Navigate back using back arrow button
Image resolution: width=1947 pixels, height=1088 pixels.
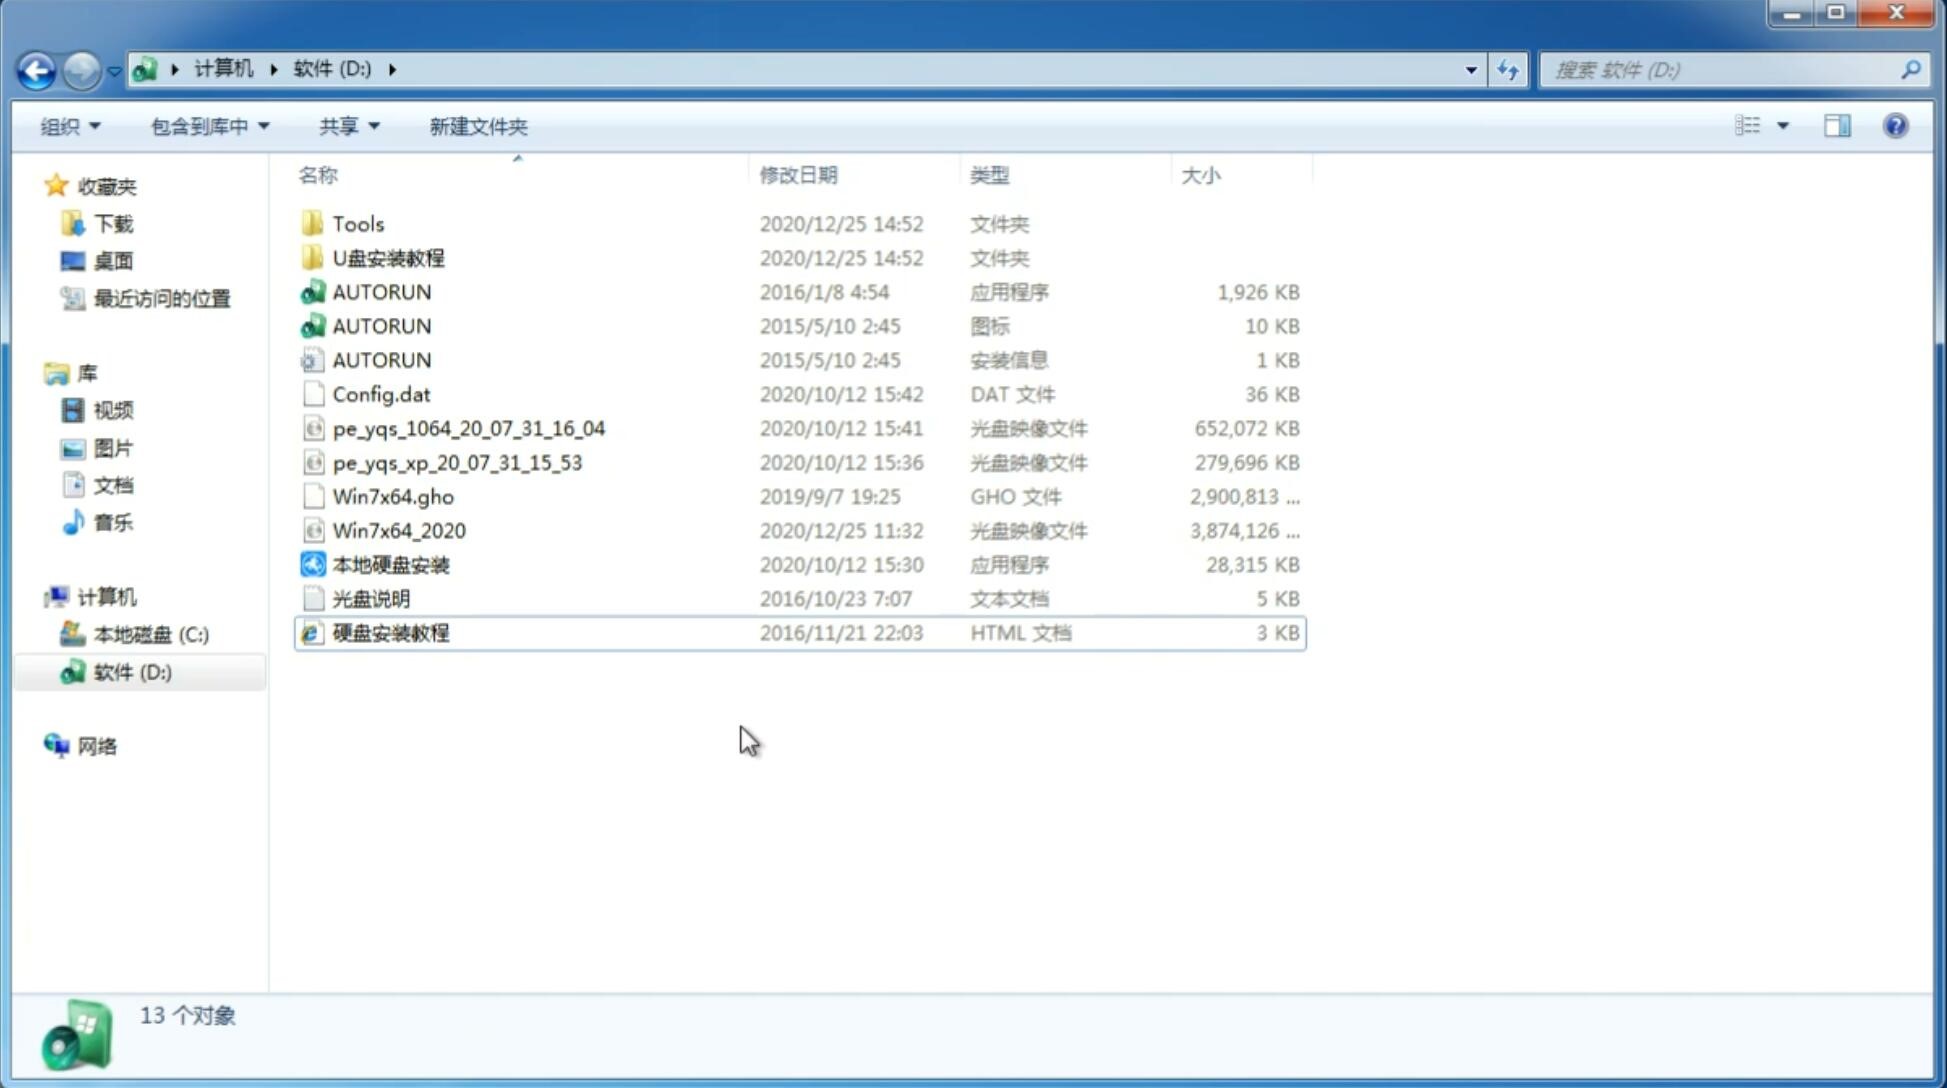pyautogui.click(x=36, y=70)
